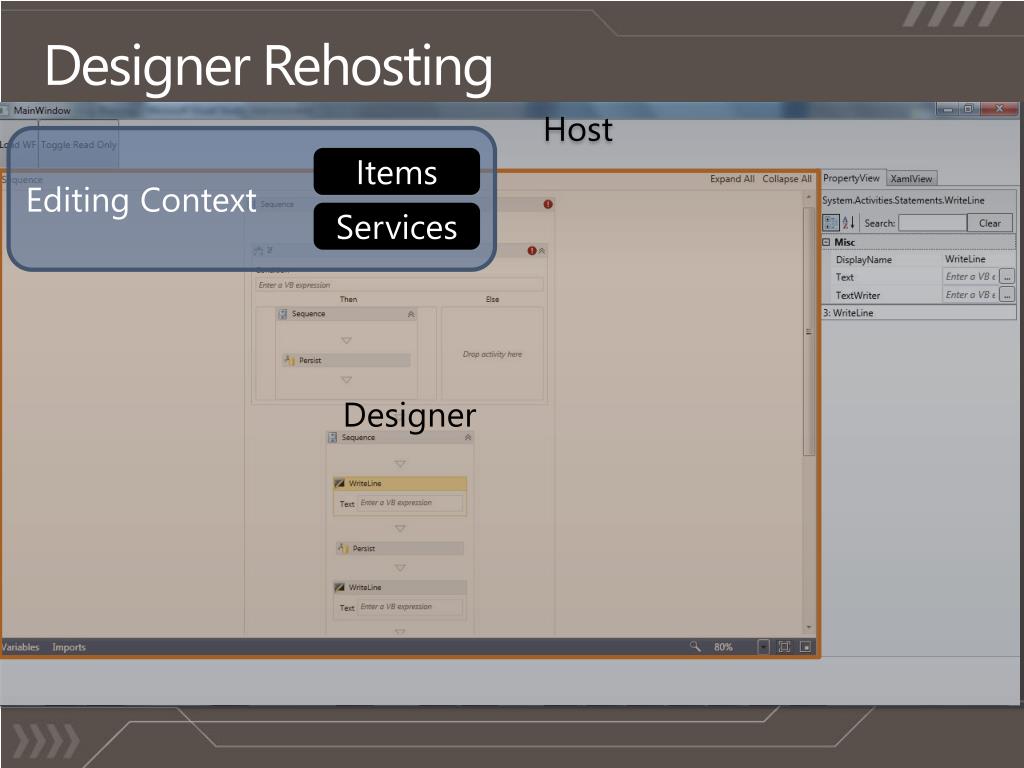Click the fit to screen icon

tap(784, 647)
